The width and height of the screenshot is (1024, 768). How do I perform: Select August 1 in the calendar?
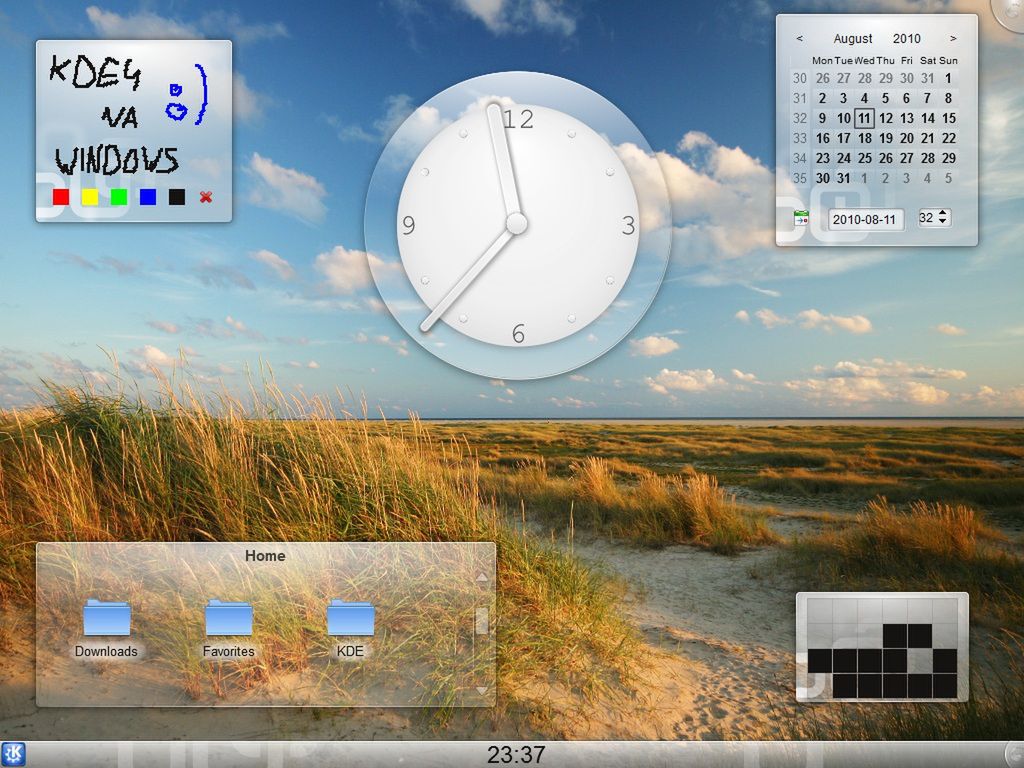pyautogui.click(x=948, y=78)
